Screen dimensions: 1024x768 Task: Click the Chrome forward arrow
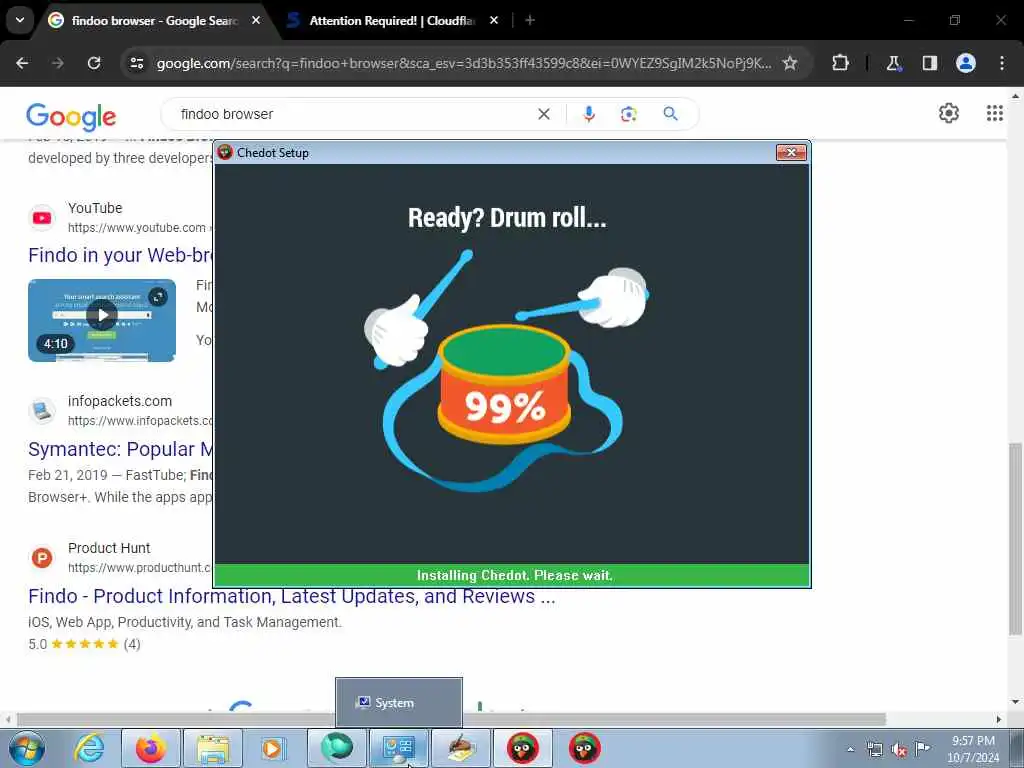click(58, 63)
